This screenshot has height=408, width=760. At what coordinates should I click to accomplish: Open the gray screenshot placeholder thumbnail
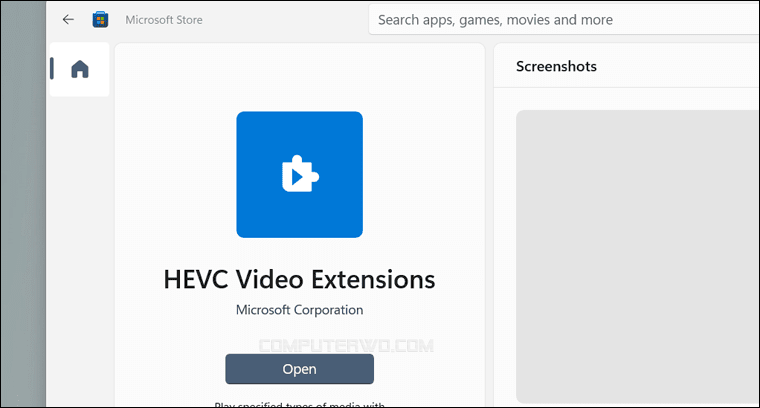tap(637, 256)
